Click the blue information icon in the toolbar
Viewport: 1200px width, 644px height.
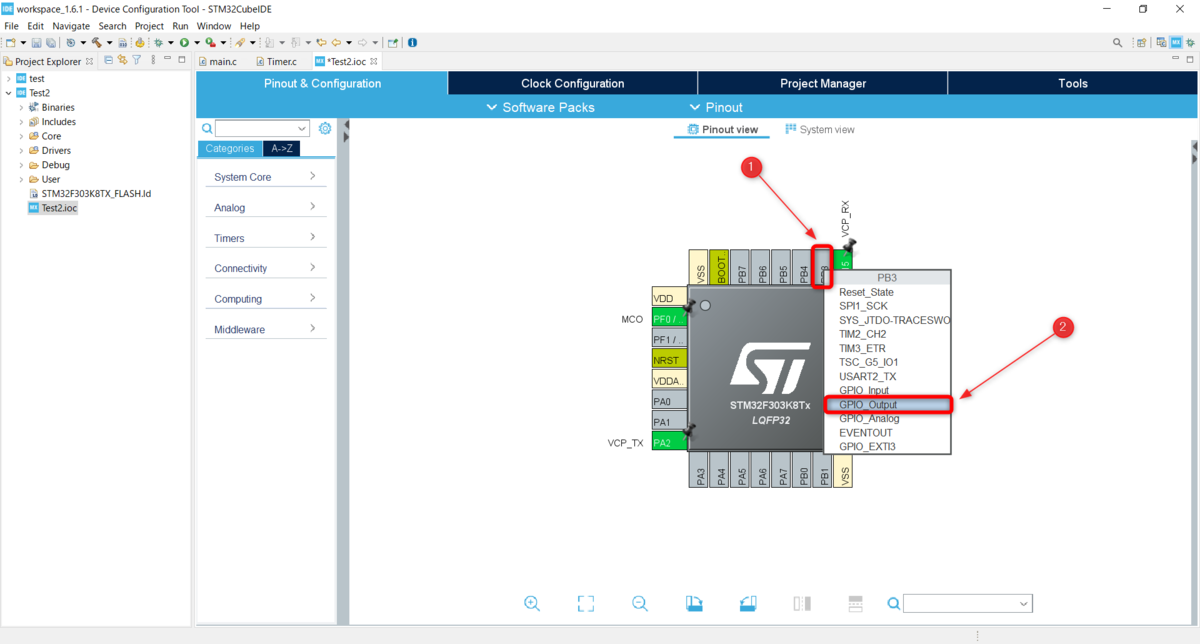pos(412,43)
